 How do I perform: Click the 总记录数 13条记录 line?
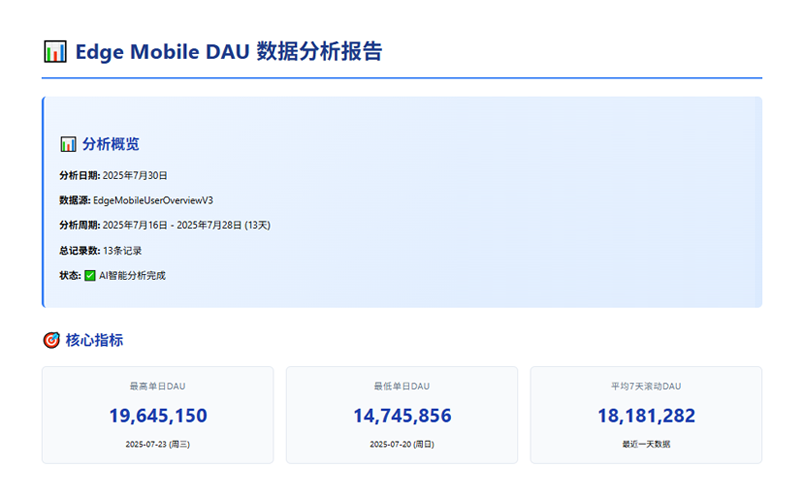tap(101, 251)
